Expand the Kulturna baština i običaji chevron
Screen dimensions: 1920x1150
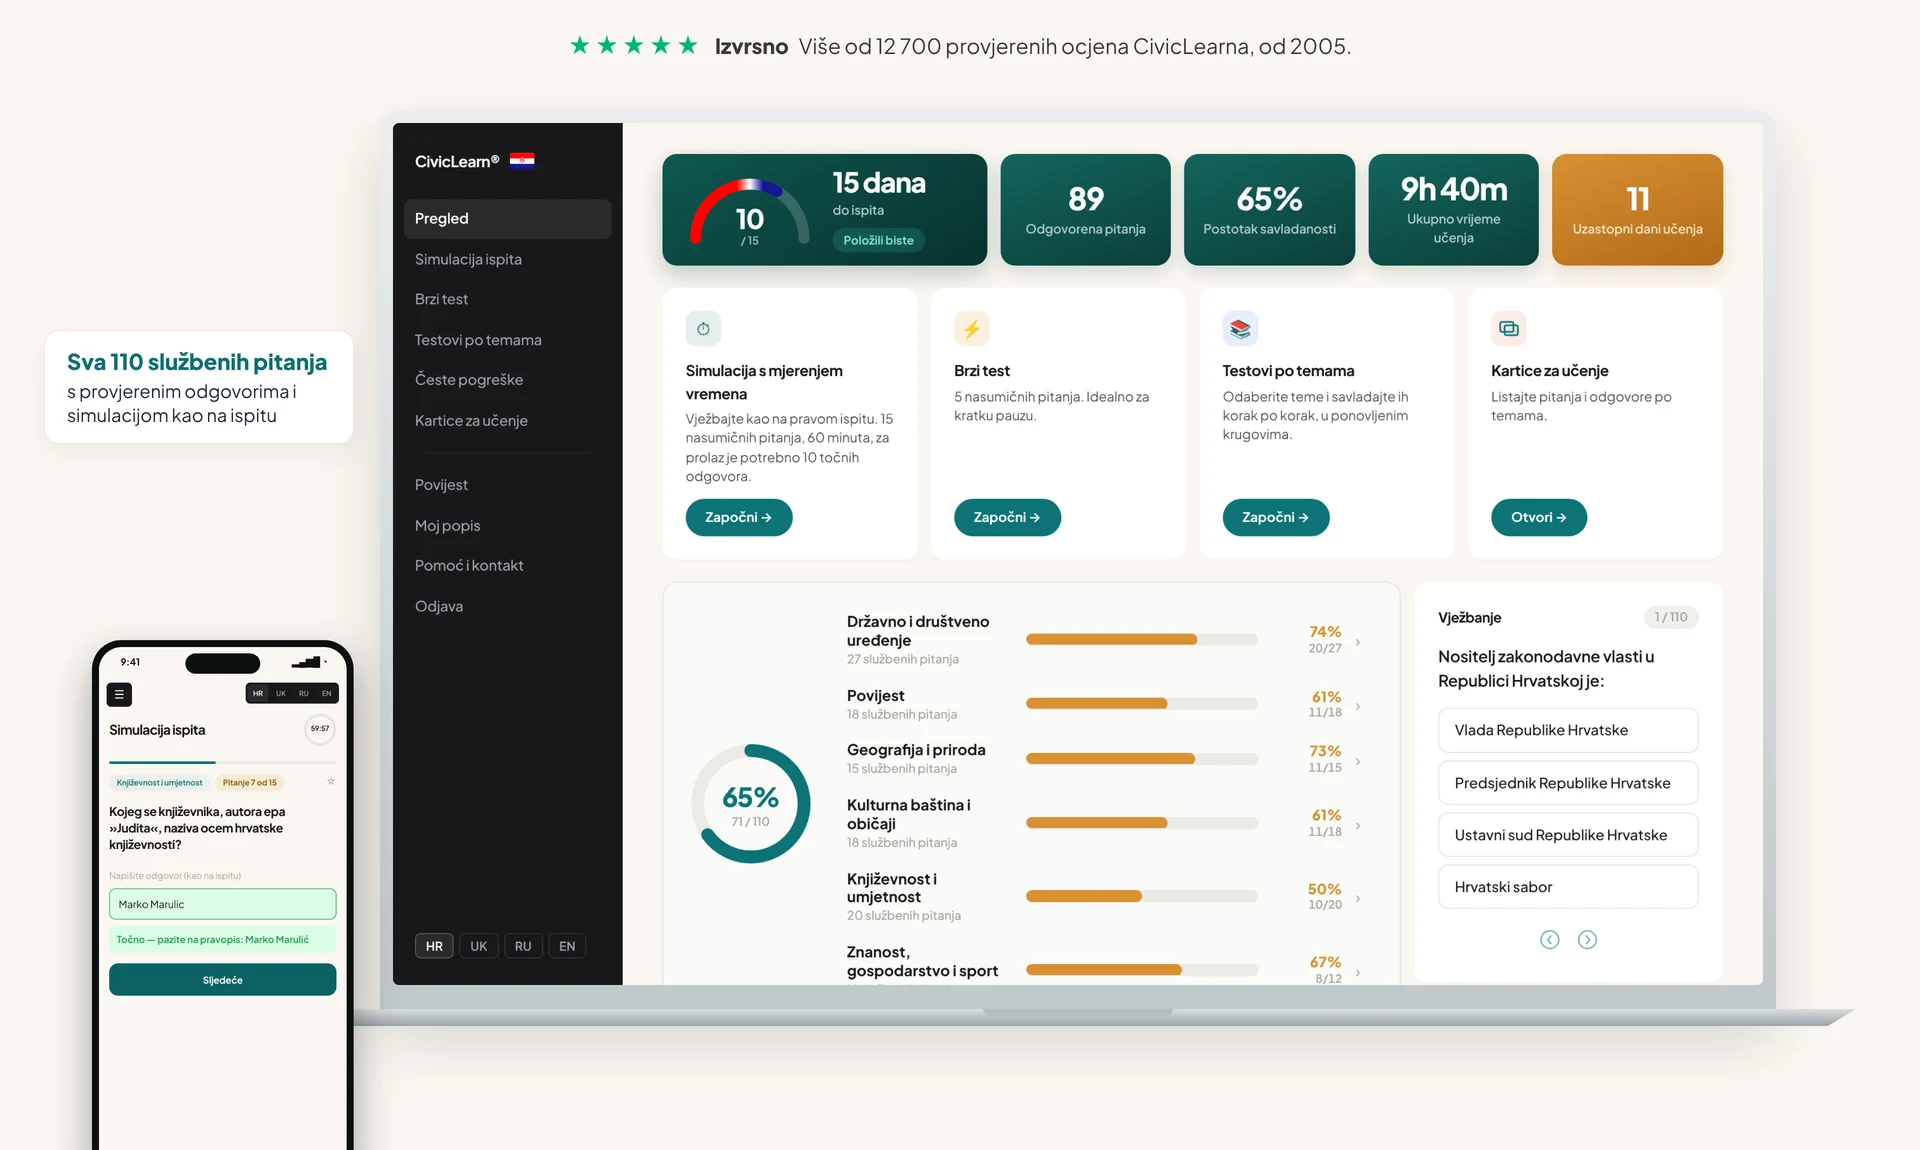point(1358,826)
